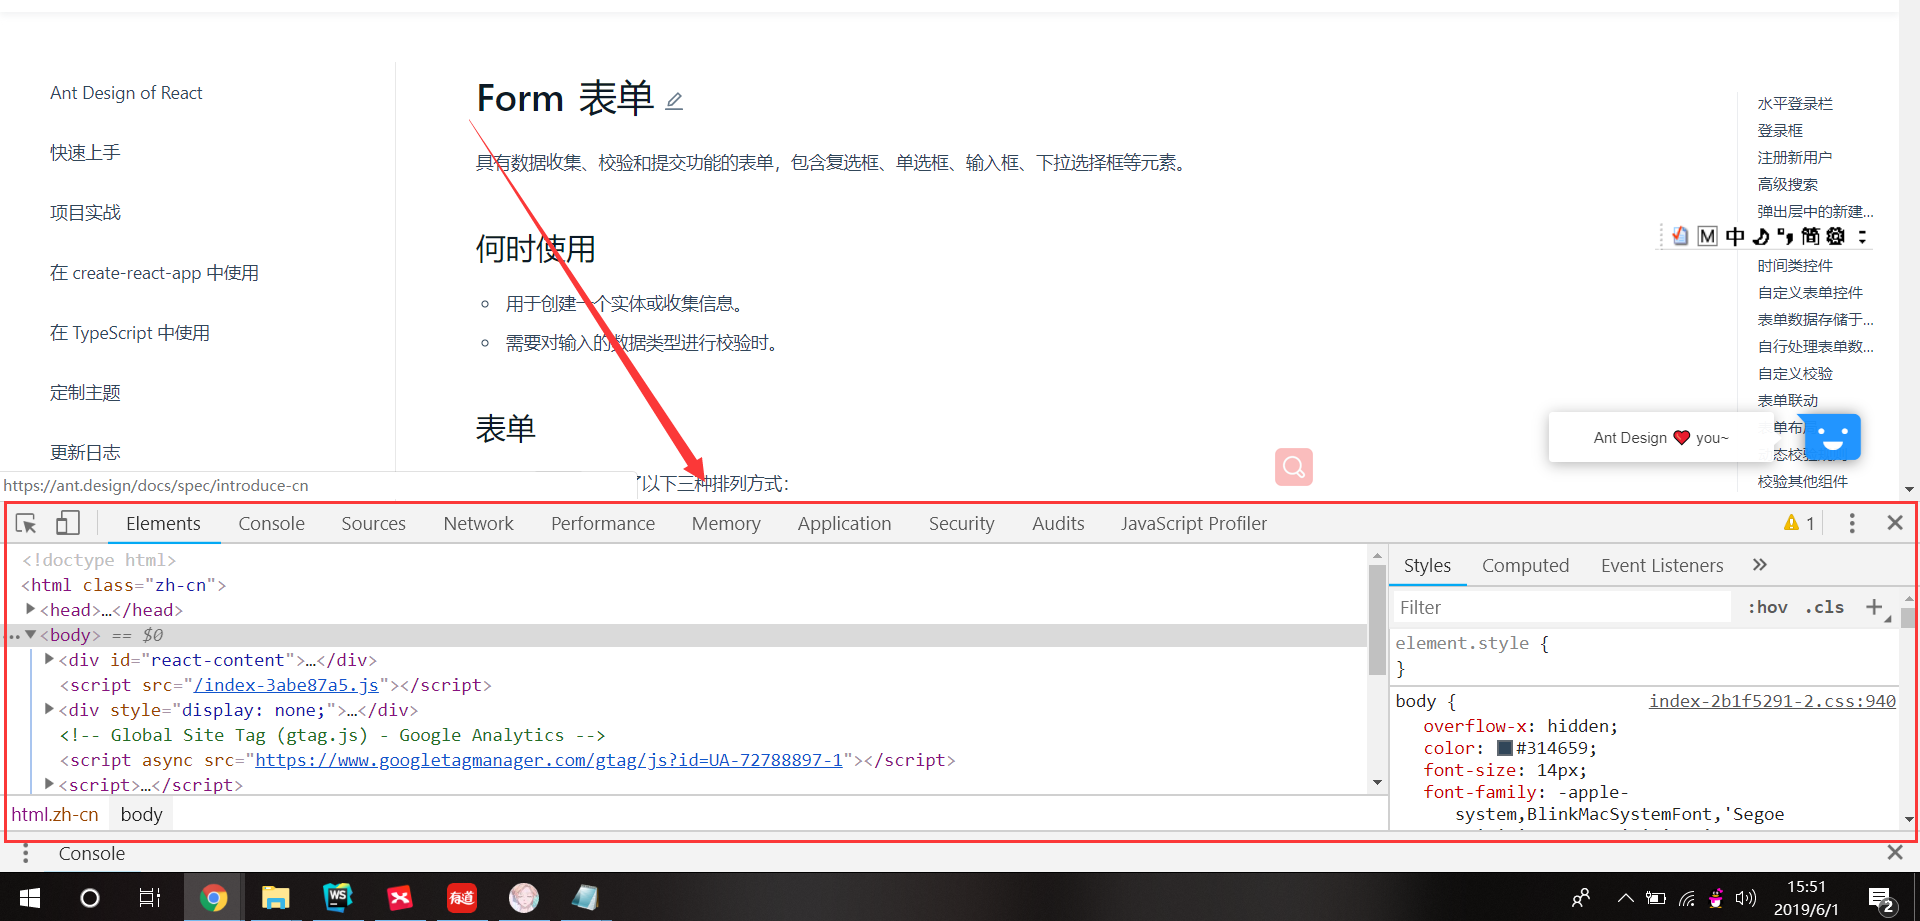Open Task View icon in taskbar

click(x=150, y=897)
